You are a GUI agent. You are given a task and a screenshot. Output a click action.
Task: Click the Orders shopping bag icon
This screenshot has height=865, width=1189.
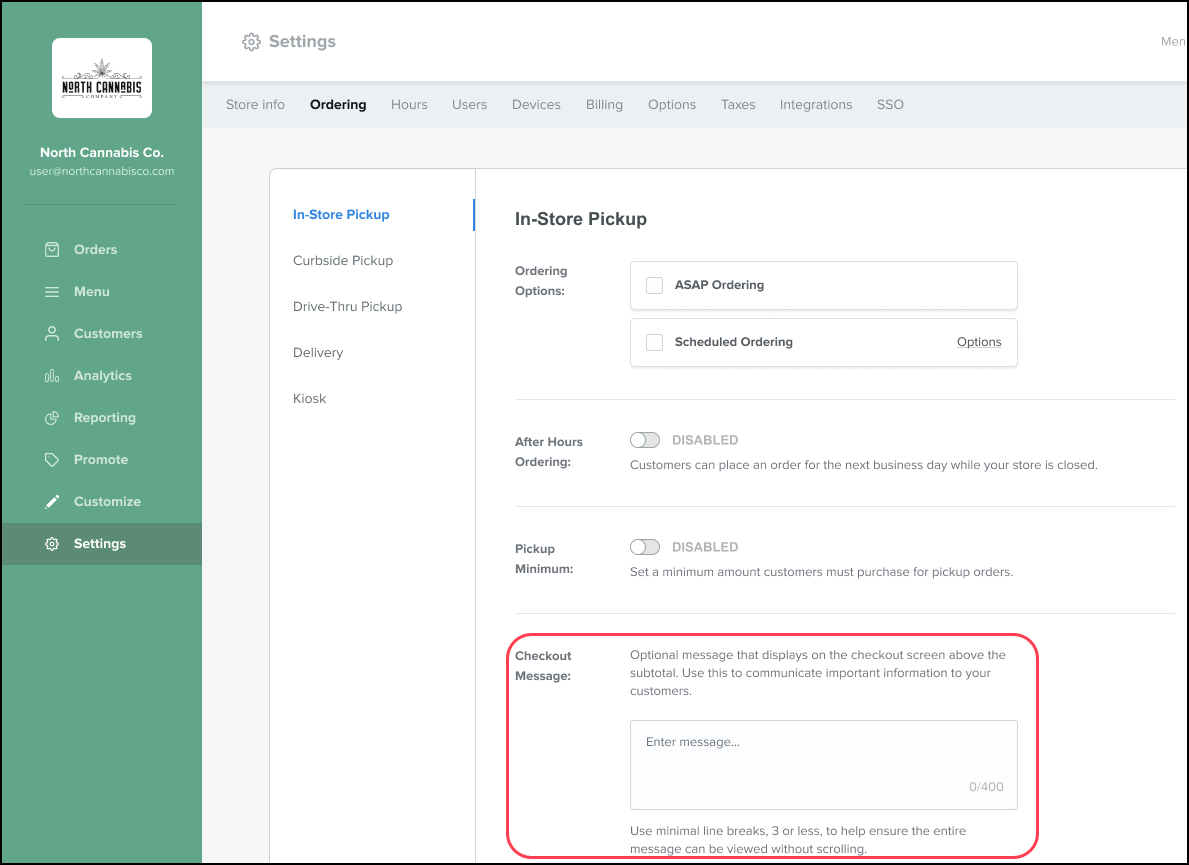[52, 249]
